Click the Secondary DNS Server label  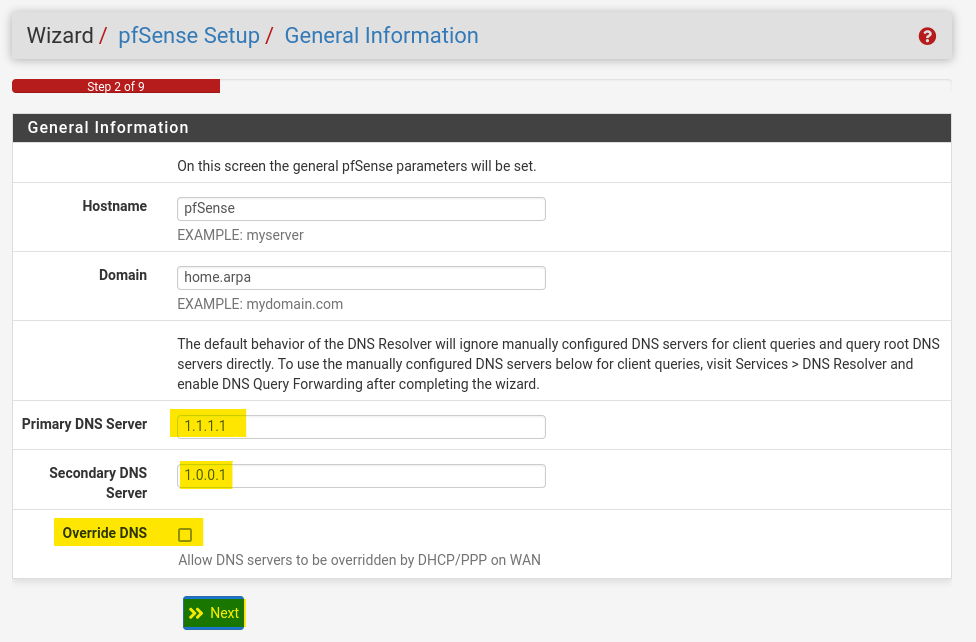pyautogui.click(x=98, y=483)
